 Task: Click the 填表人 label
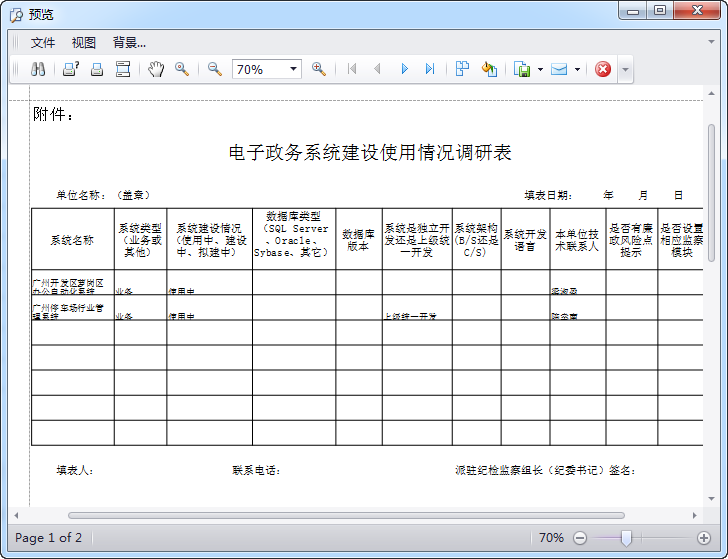pos(75,470)
